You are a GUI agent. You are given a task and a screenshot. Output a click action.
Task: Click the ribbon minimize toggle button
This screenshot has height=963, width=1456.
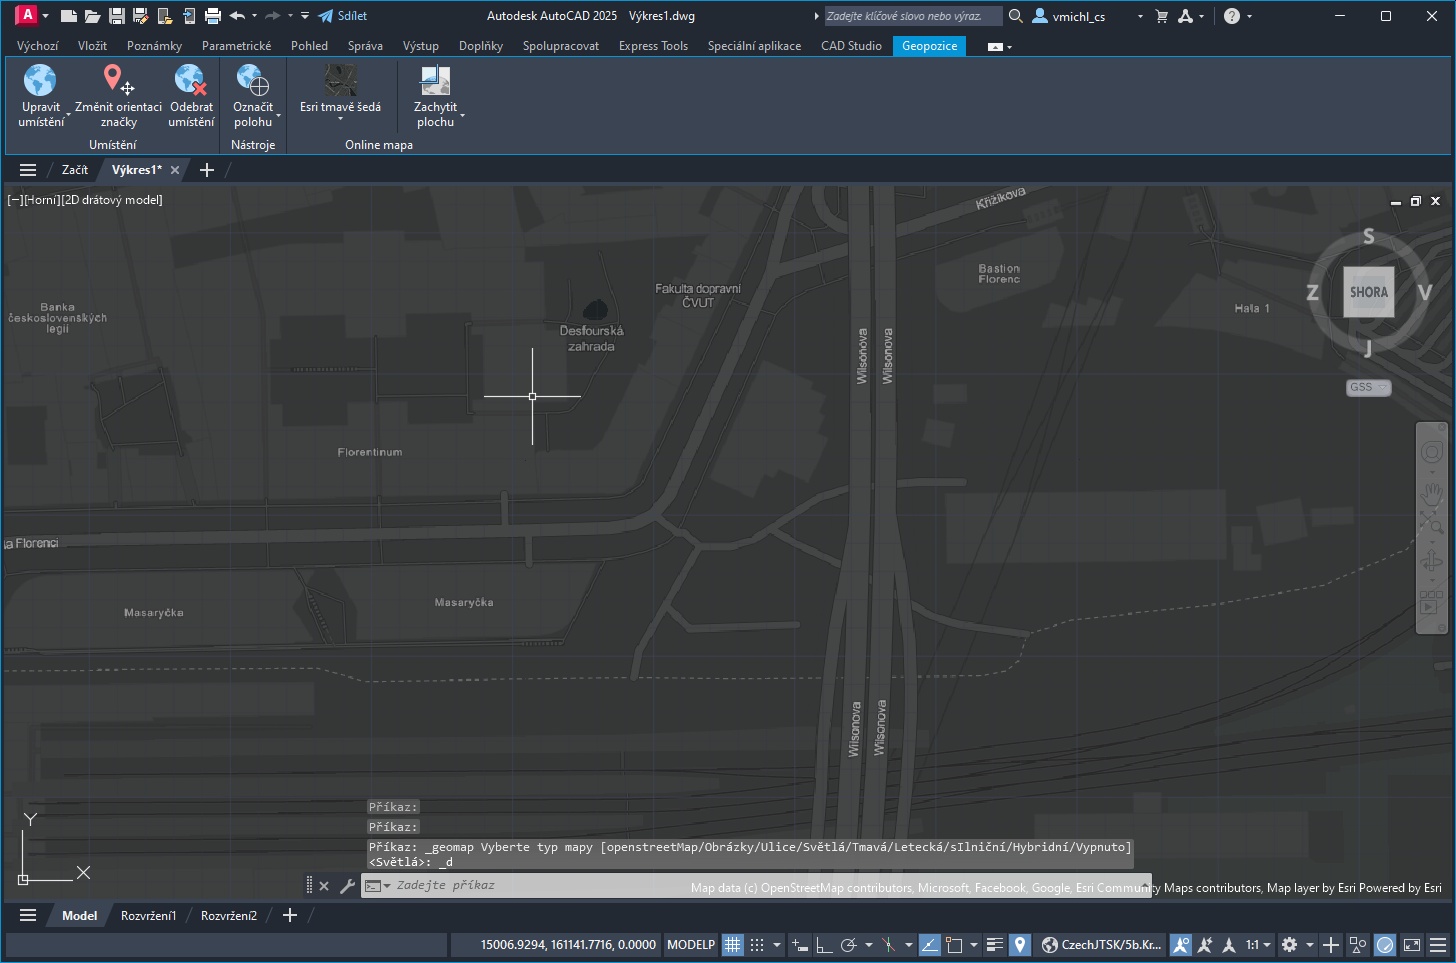995,47
